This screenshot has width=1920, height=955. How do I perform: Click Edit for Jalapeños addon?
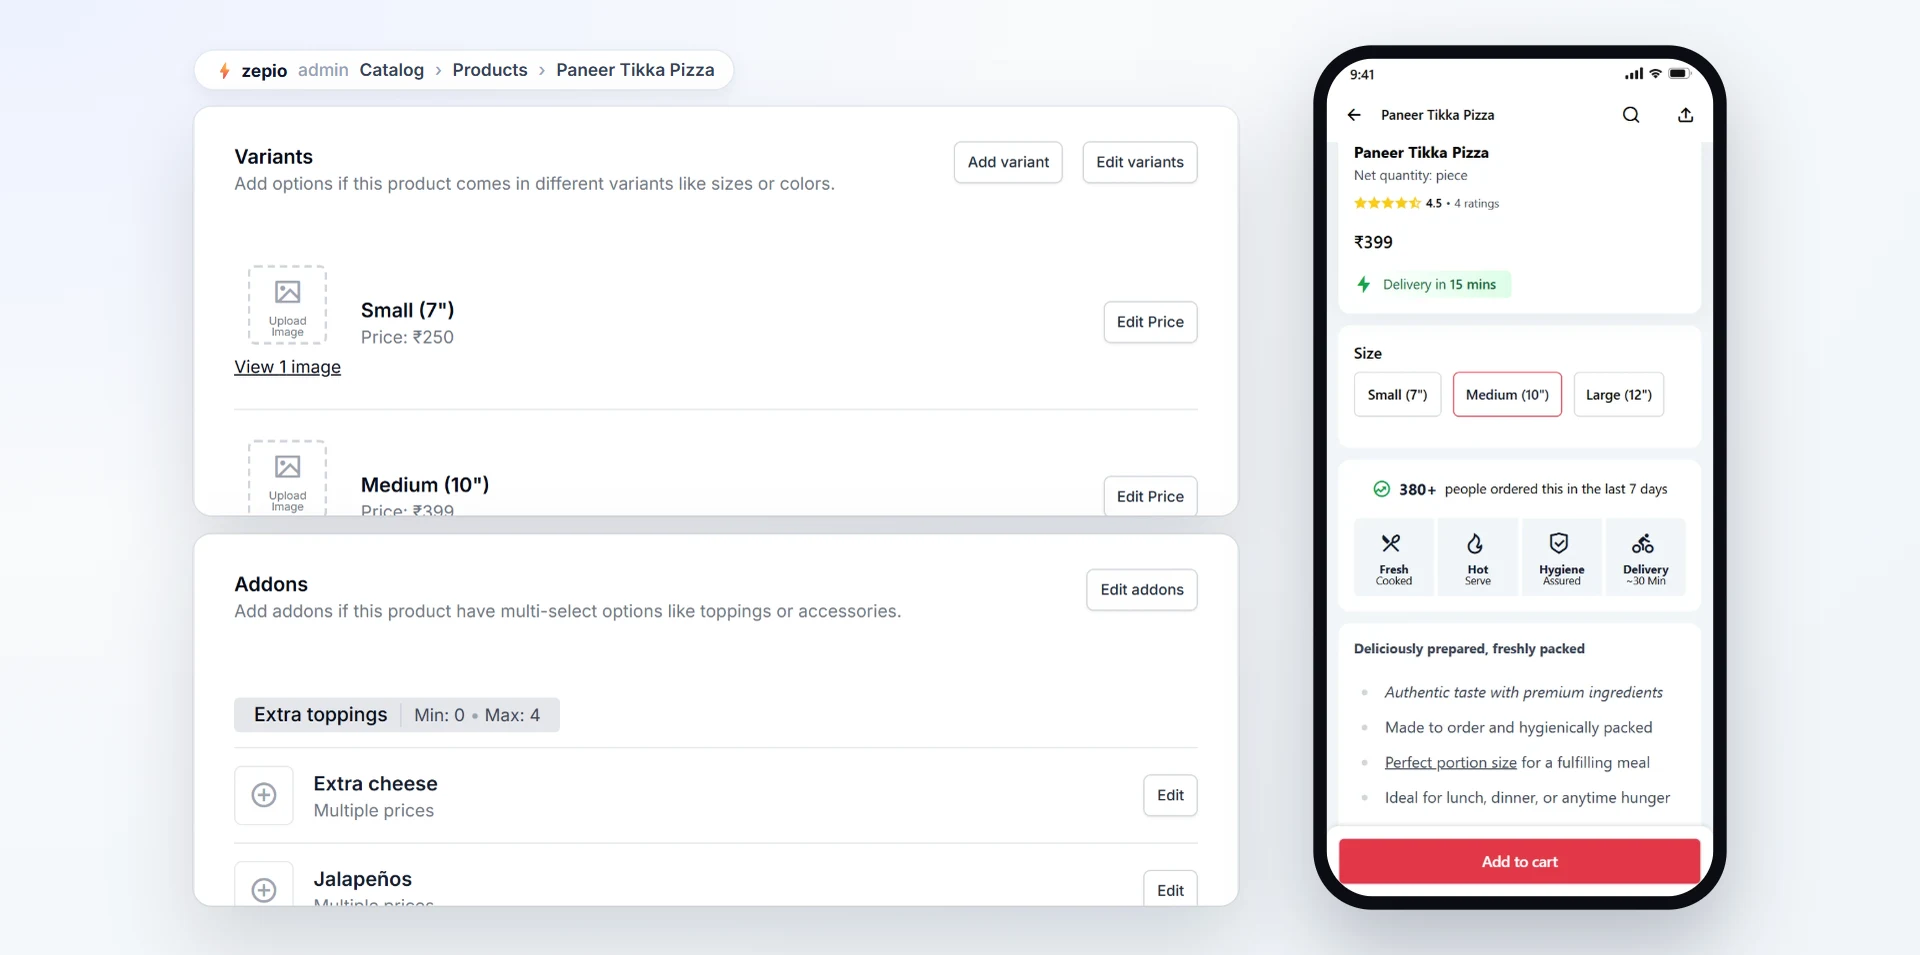click(1170, 889)
